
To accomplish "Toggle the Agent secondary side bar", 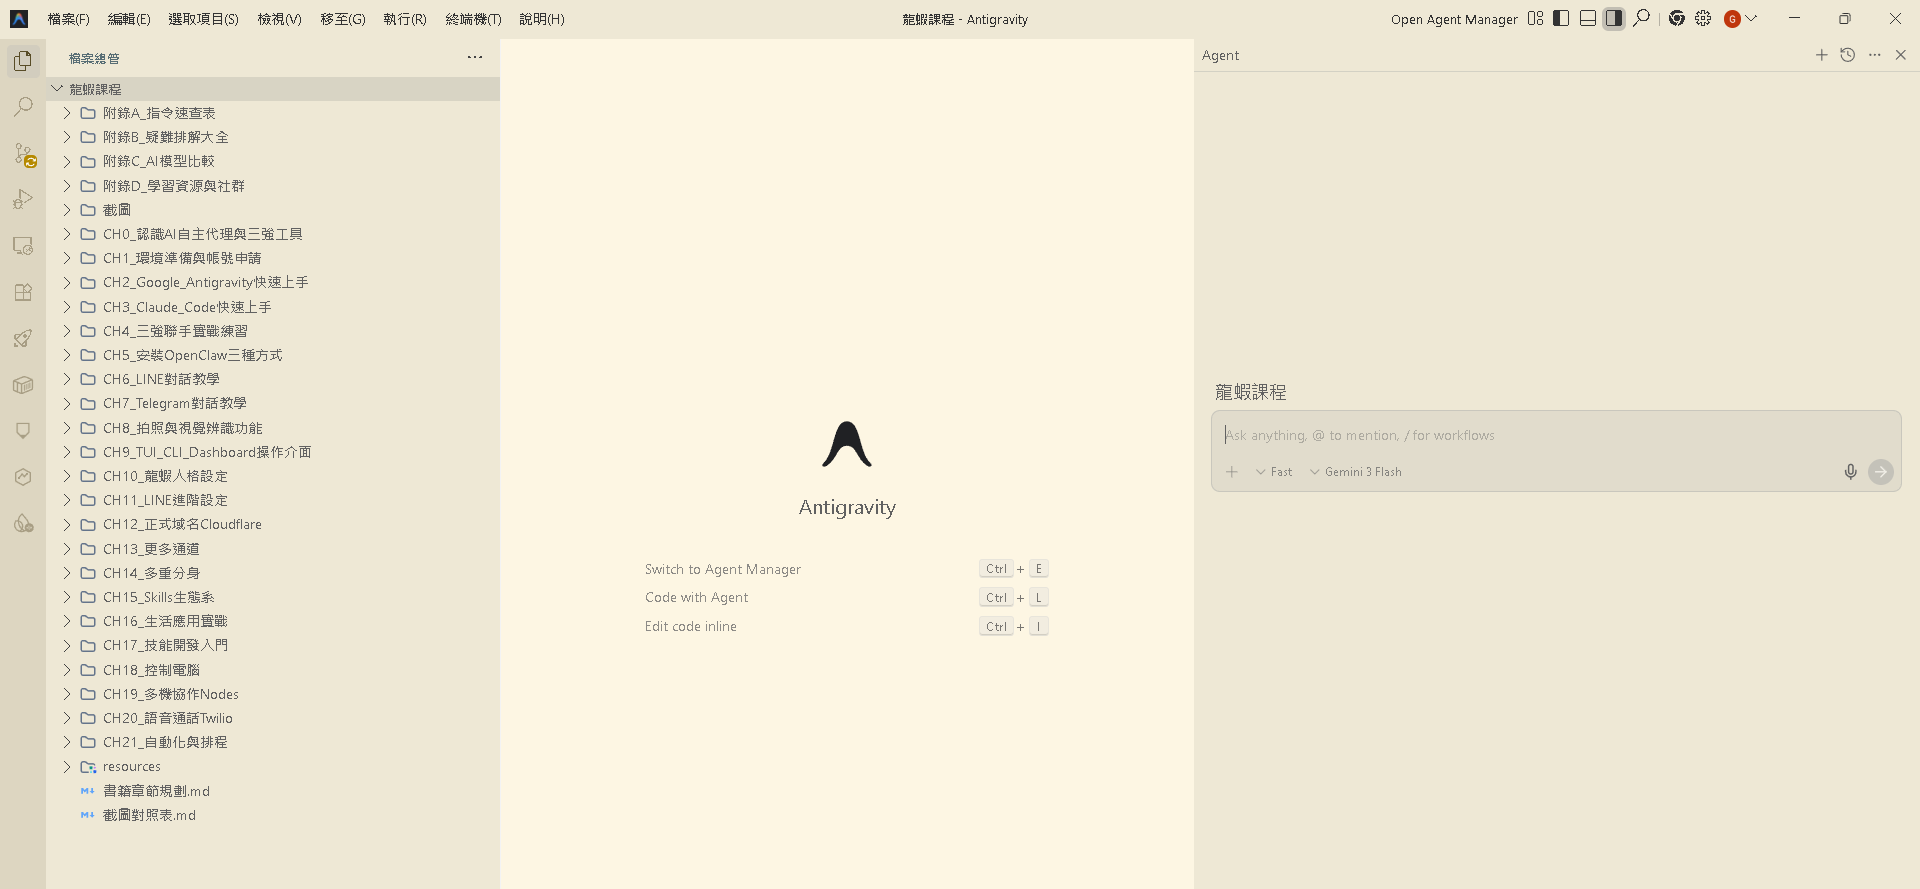I will pos(1614,18).
